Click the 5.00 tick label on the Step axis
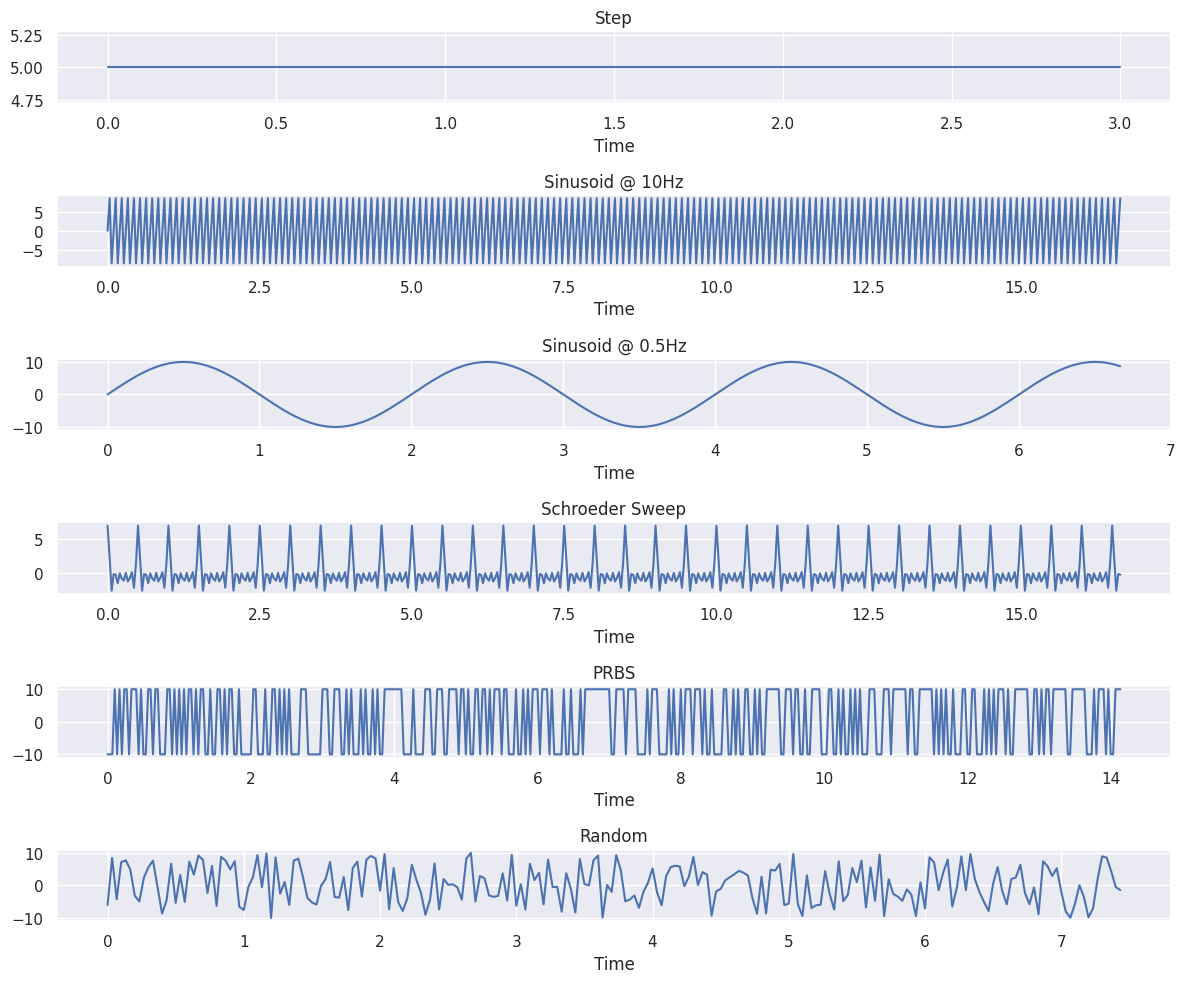This screenshot has width=1185, height=983. click(x=27, y=68)
